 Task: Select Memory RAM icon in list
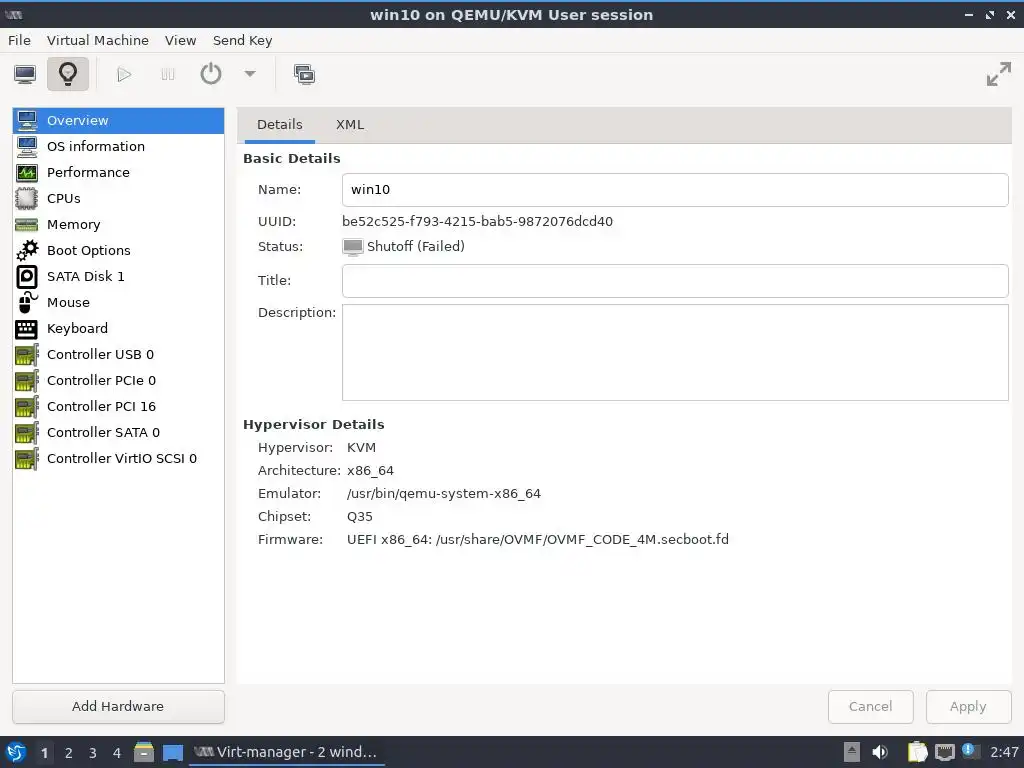tap(27, 225)
